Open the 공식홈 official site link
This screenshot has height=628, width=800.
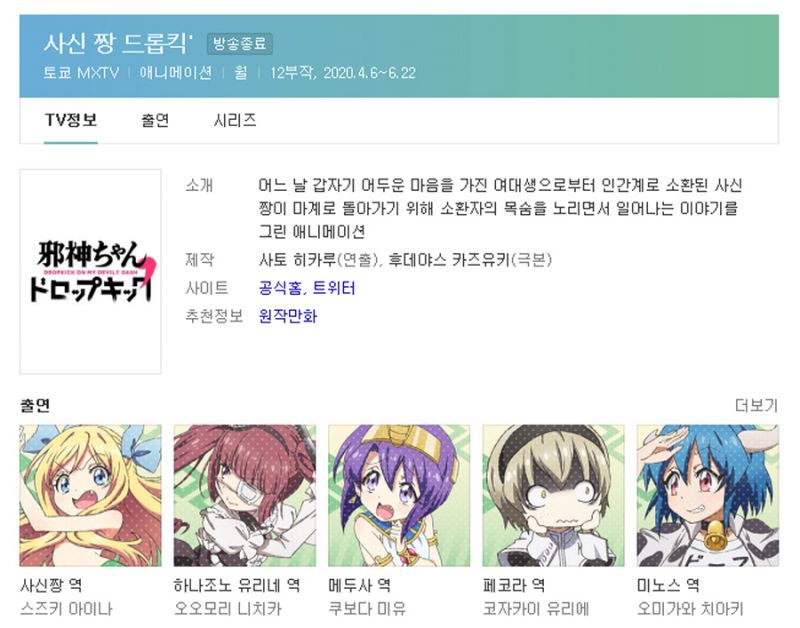point(280,288)
